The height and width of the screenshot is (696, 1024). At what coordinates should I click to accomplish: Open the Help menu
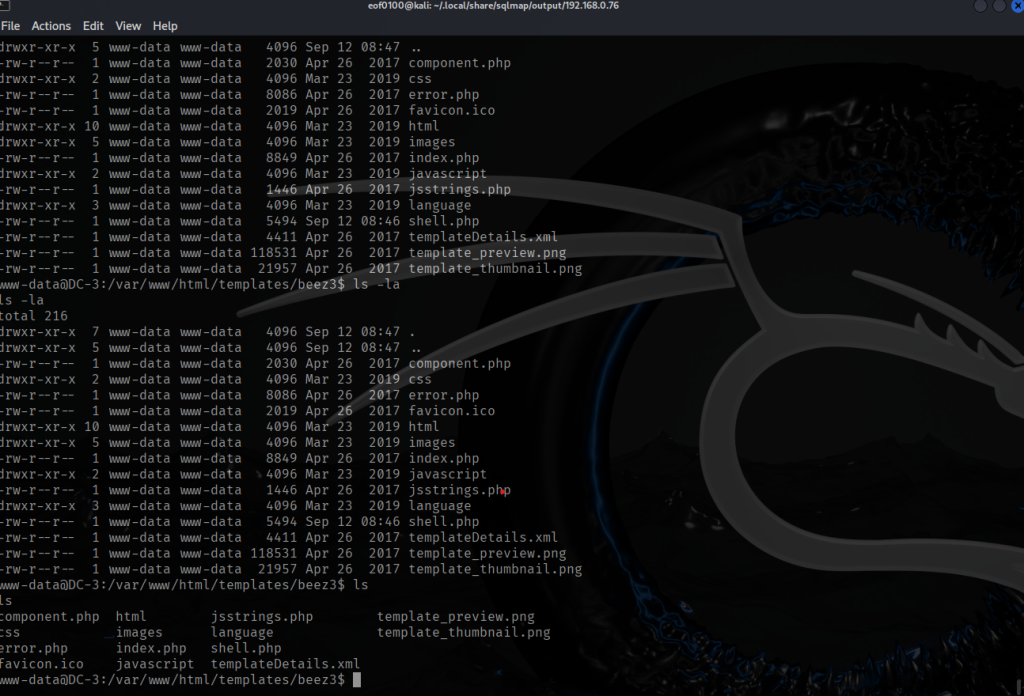coord(165,26)
